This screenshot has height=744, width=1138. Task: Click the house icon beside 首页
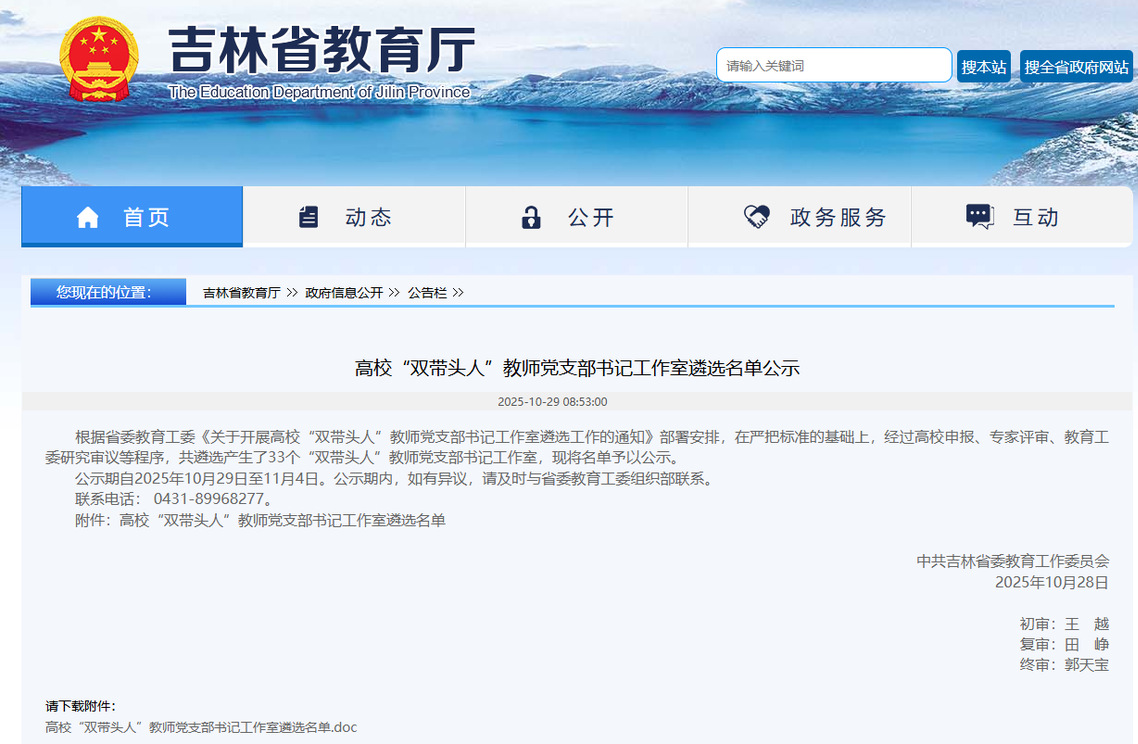[x=88, y=217]
